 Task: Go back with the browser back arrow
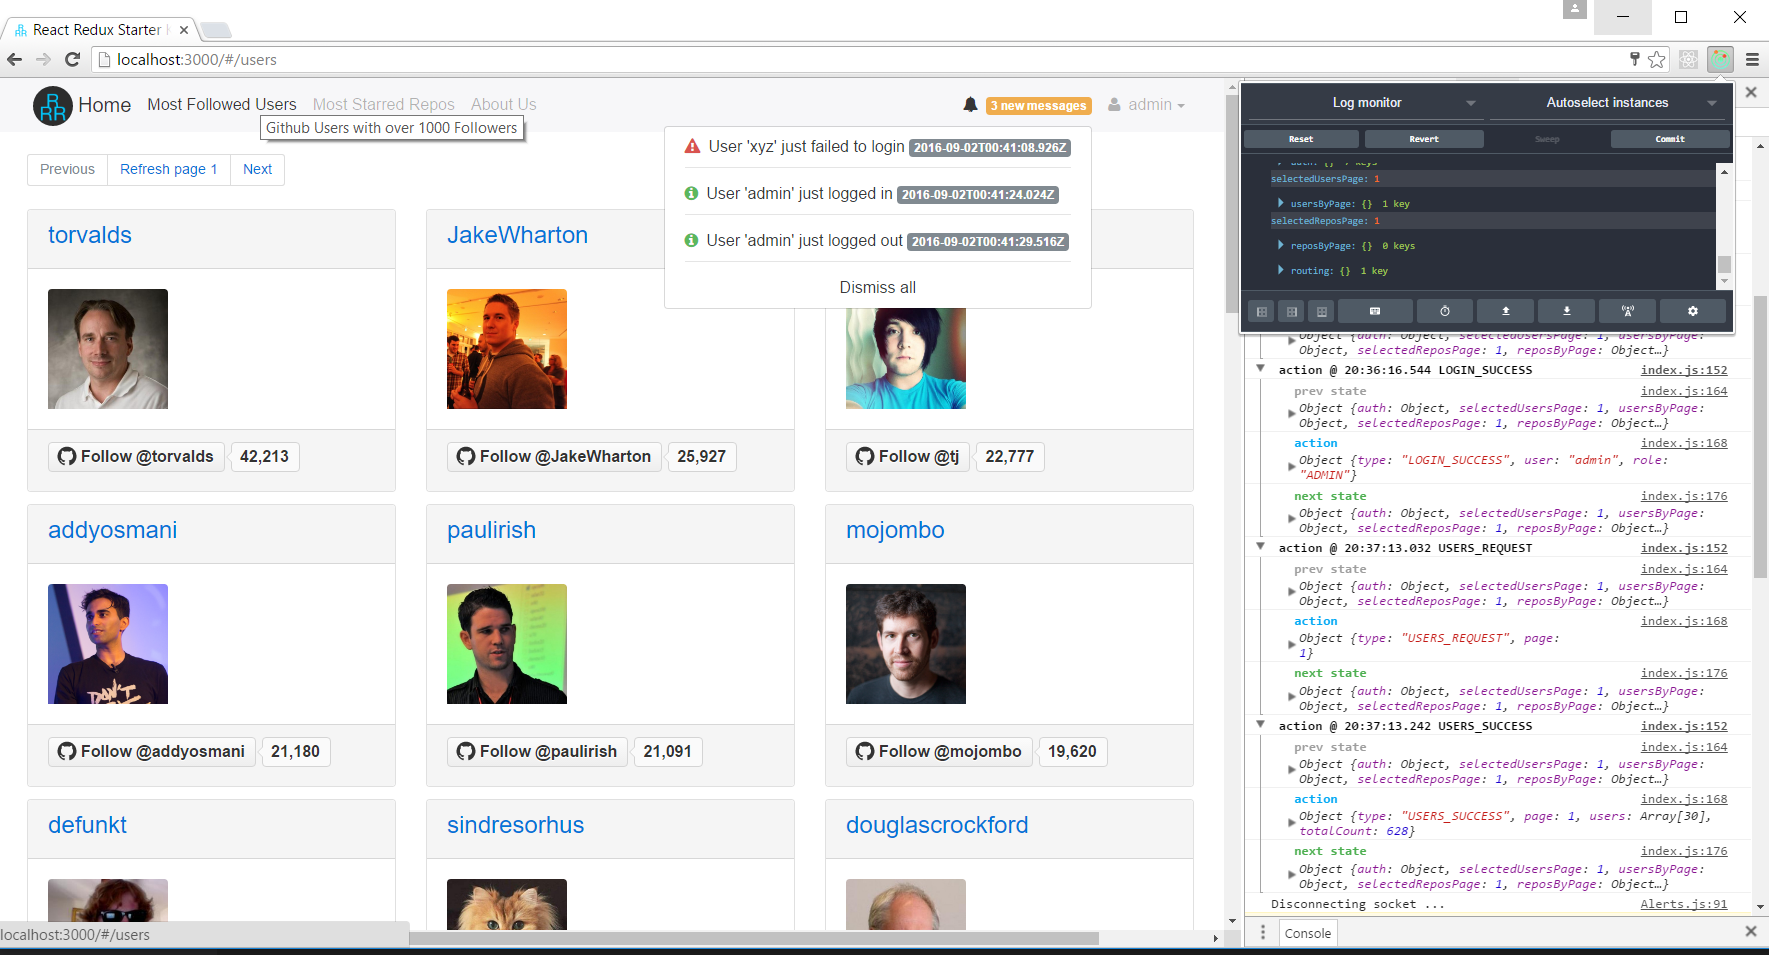pyautogui.click(x=15, y=59)
